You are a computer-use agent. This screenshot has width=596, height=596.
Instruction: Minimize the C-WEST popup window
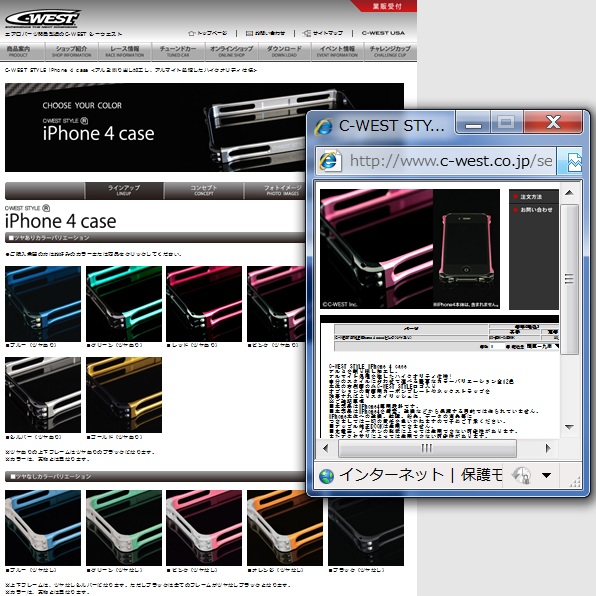(x=473, y=122)
